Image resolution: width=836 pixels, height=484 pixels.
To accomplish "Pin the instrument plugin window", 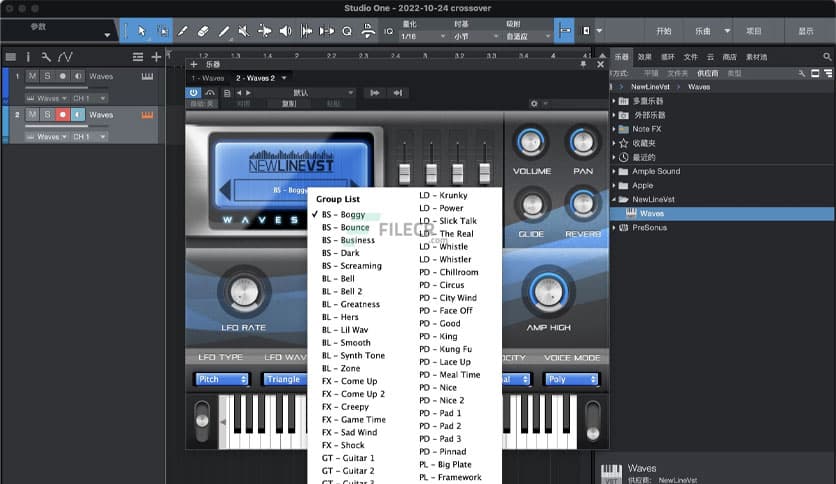I will click(x=585, y=64).
